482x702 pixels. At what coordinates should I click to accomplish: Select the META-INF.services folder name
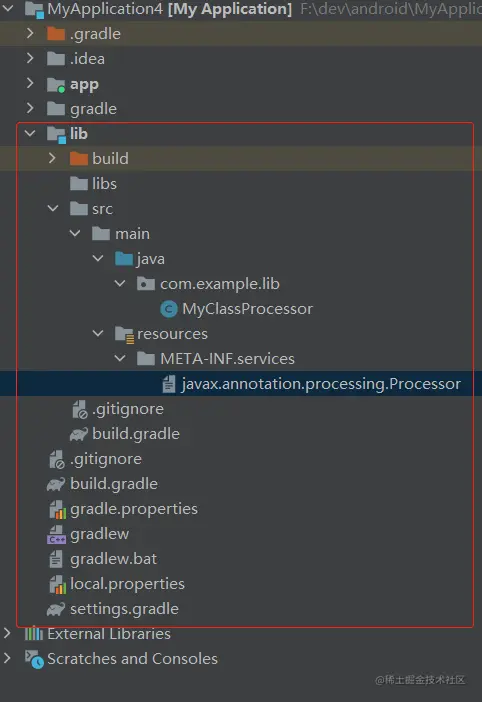(227, 359)
